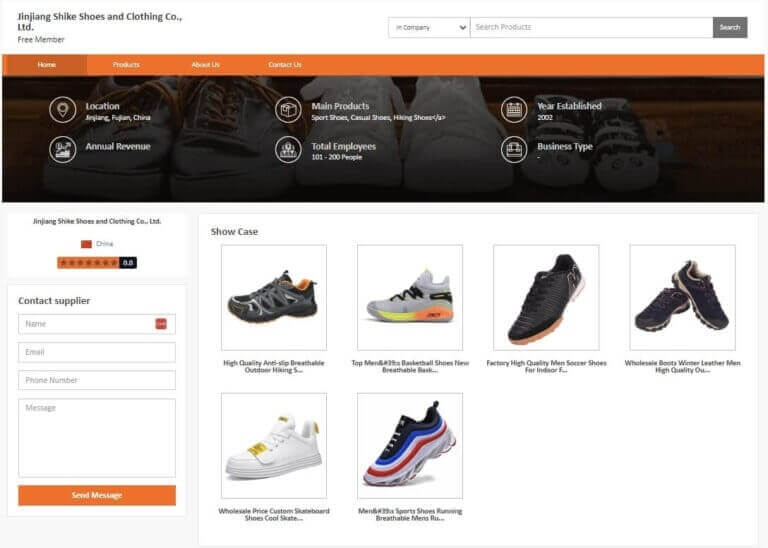768x548 pixels.
Task: Open the winter leather boots thumbnail
Action: point(682,298)
